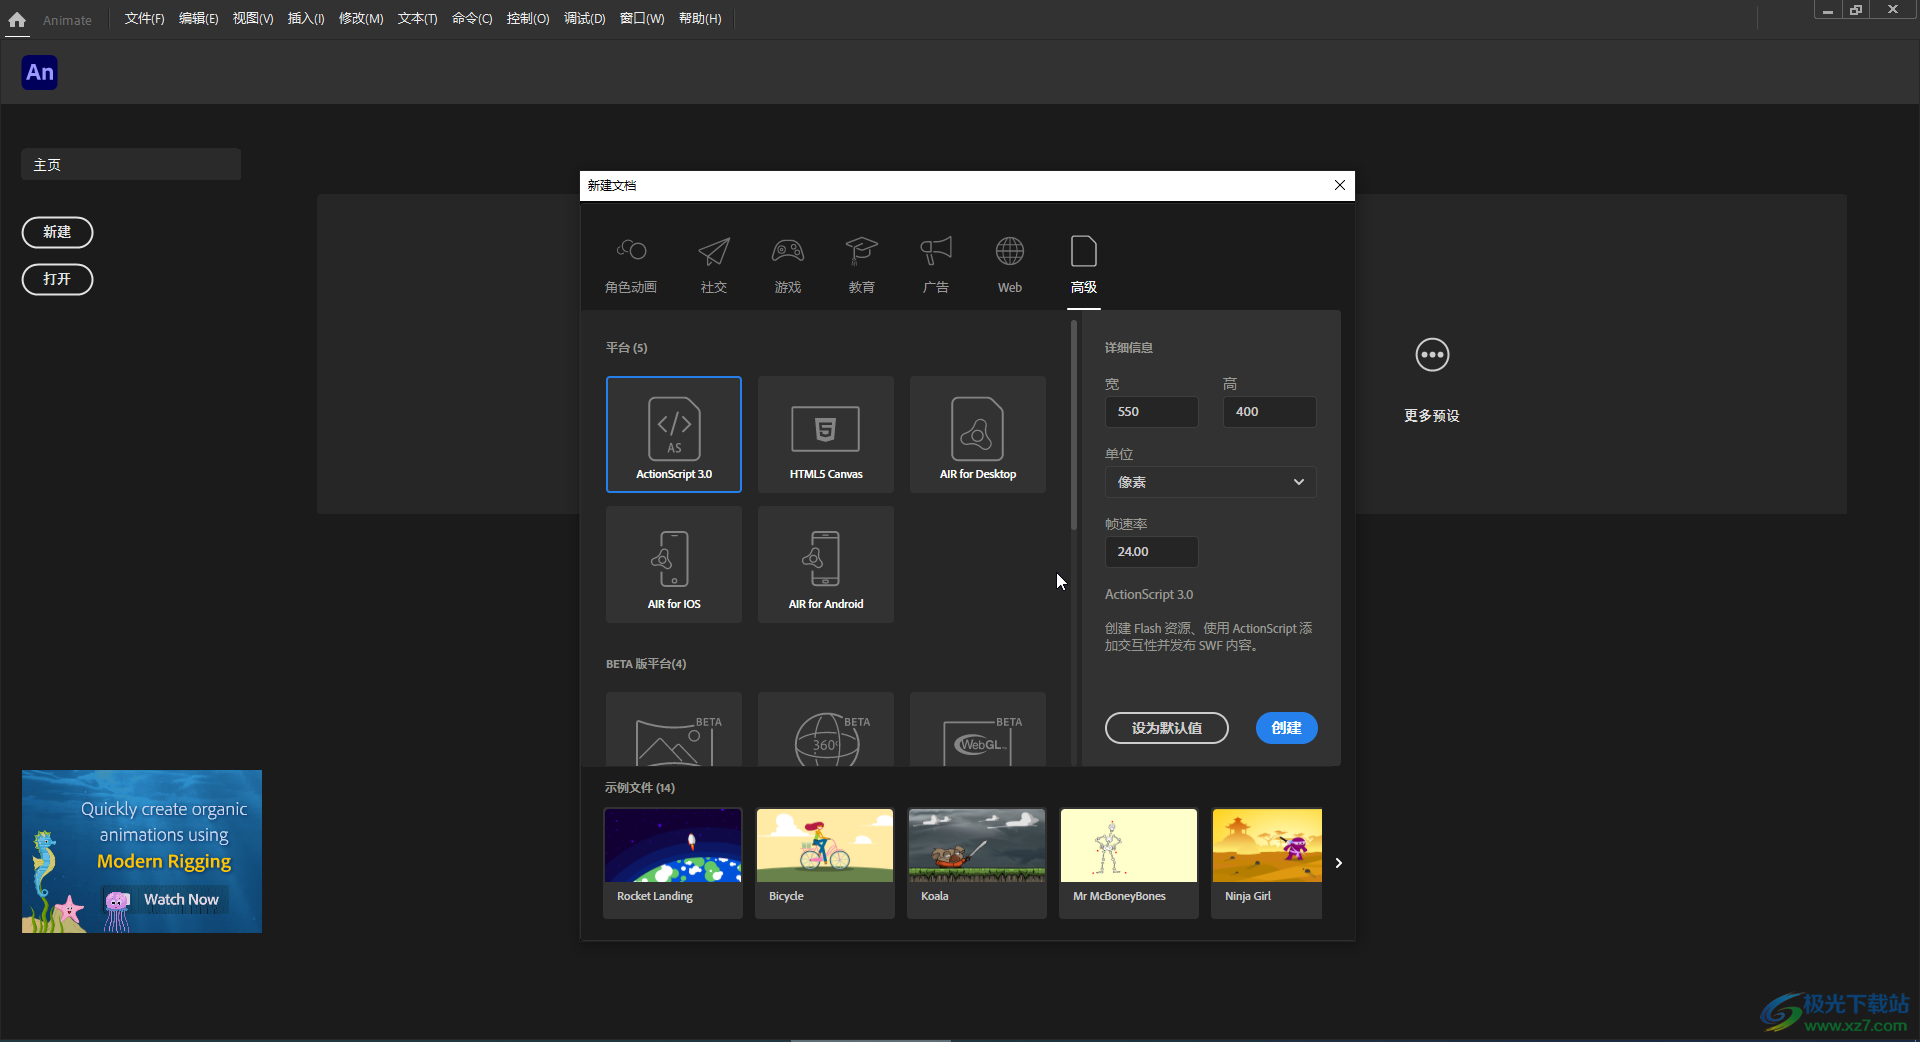The height and width of the screenshot is (1042, 1920).
Task: Click the 宽 width field 550
Action: coord(1151,412)
